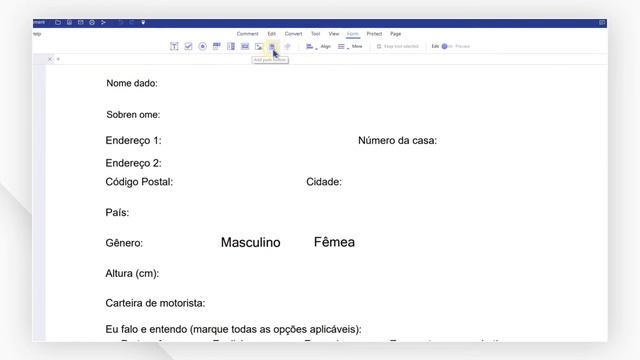Screen dimensions: 640x360
Task: Click the email icon in title bar
Action: pyautogui.click(x=80, y=22)
